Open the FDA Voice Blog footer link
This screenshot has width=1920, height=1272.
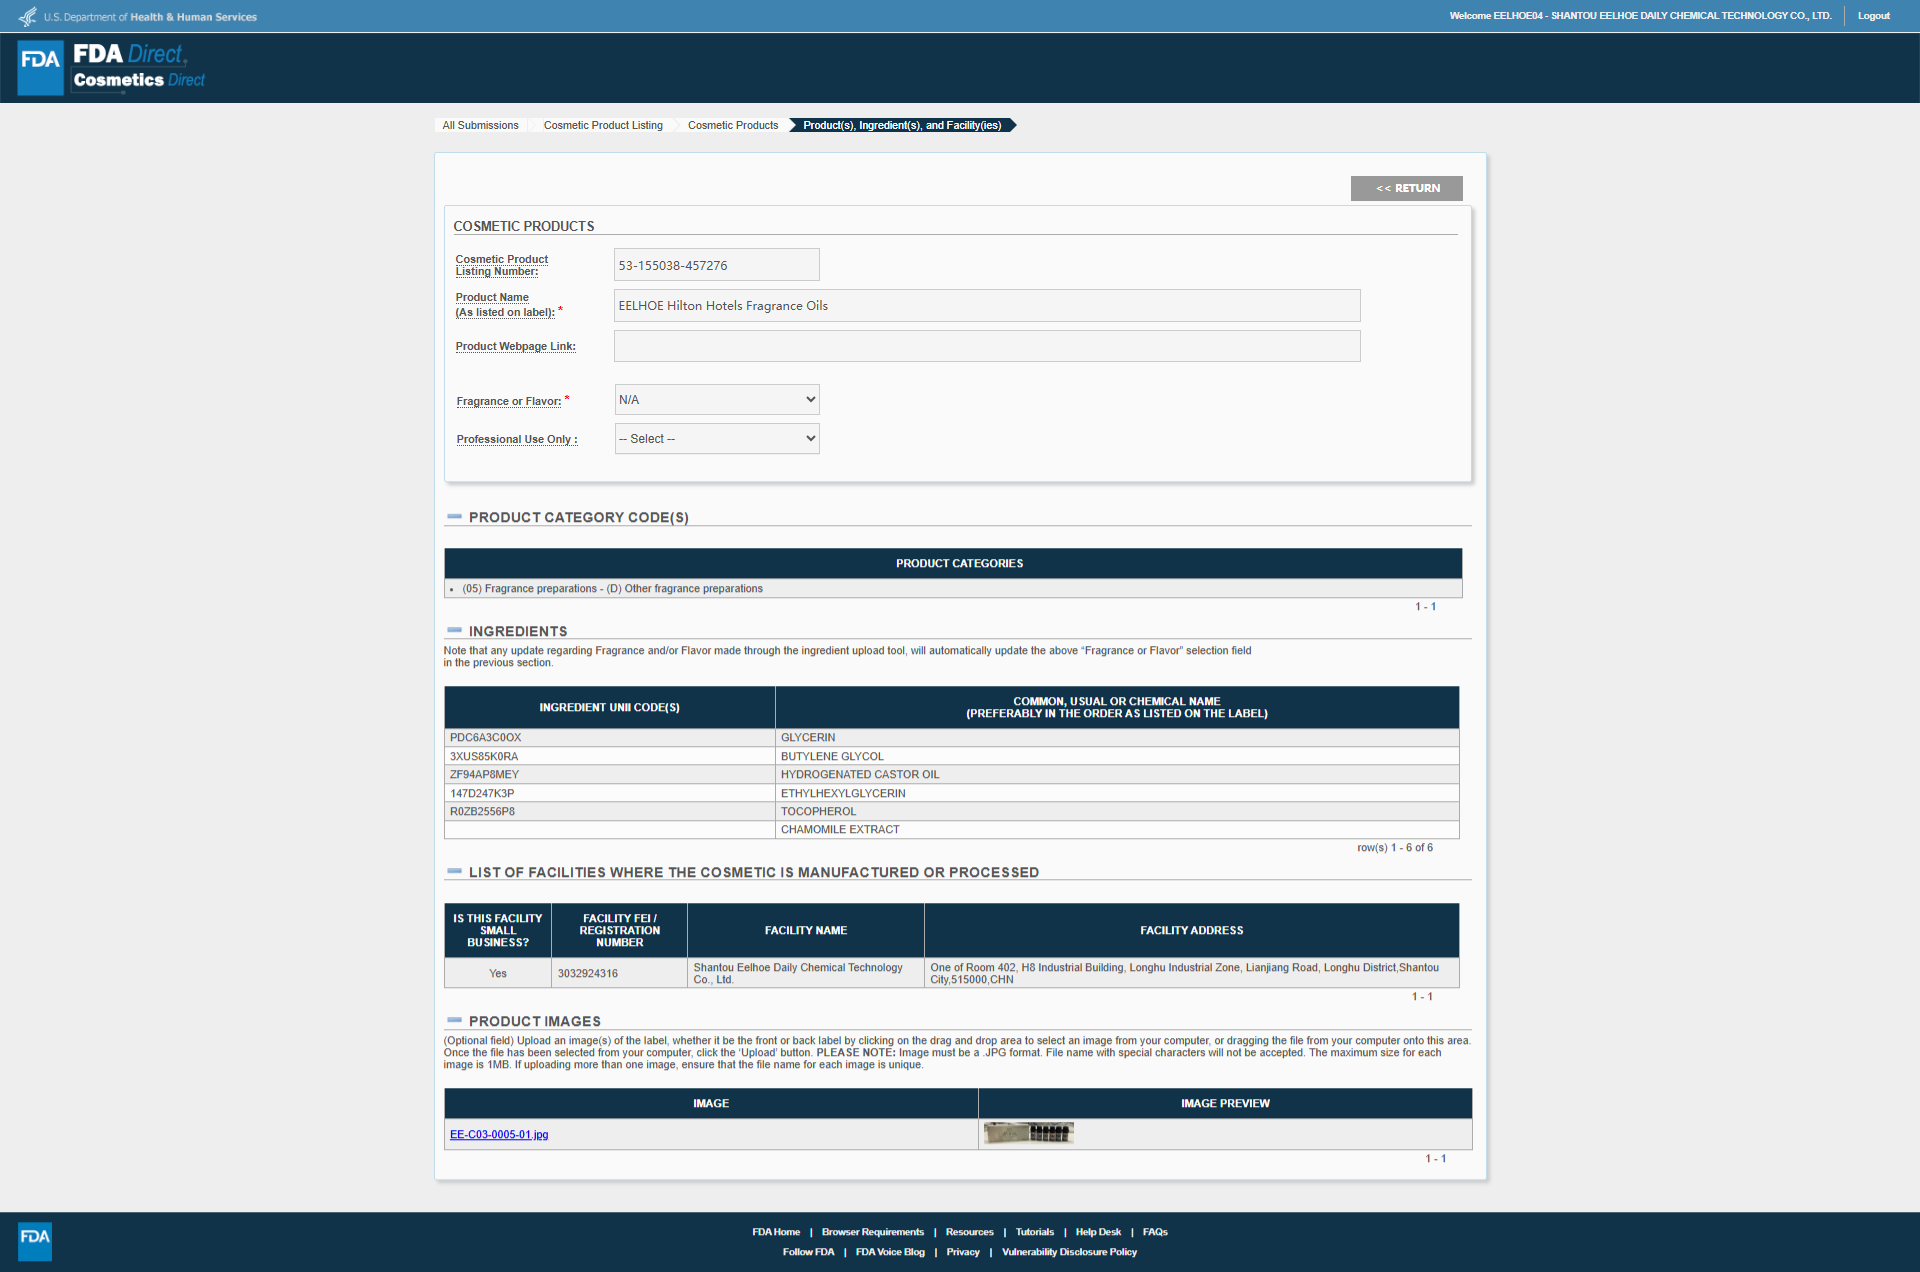pos(890,1252)
